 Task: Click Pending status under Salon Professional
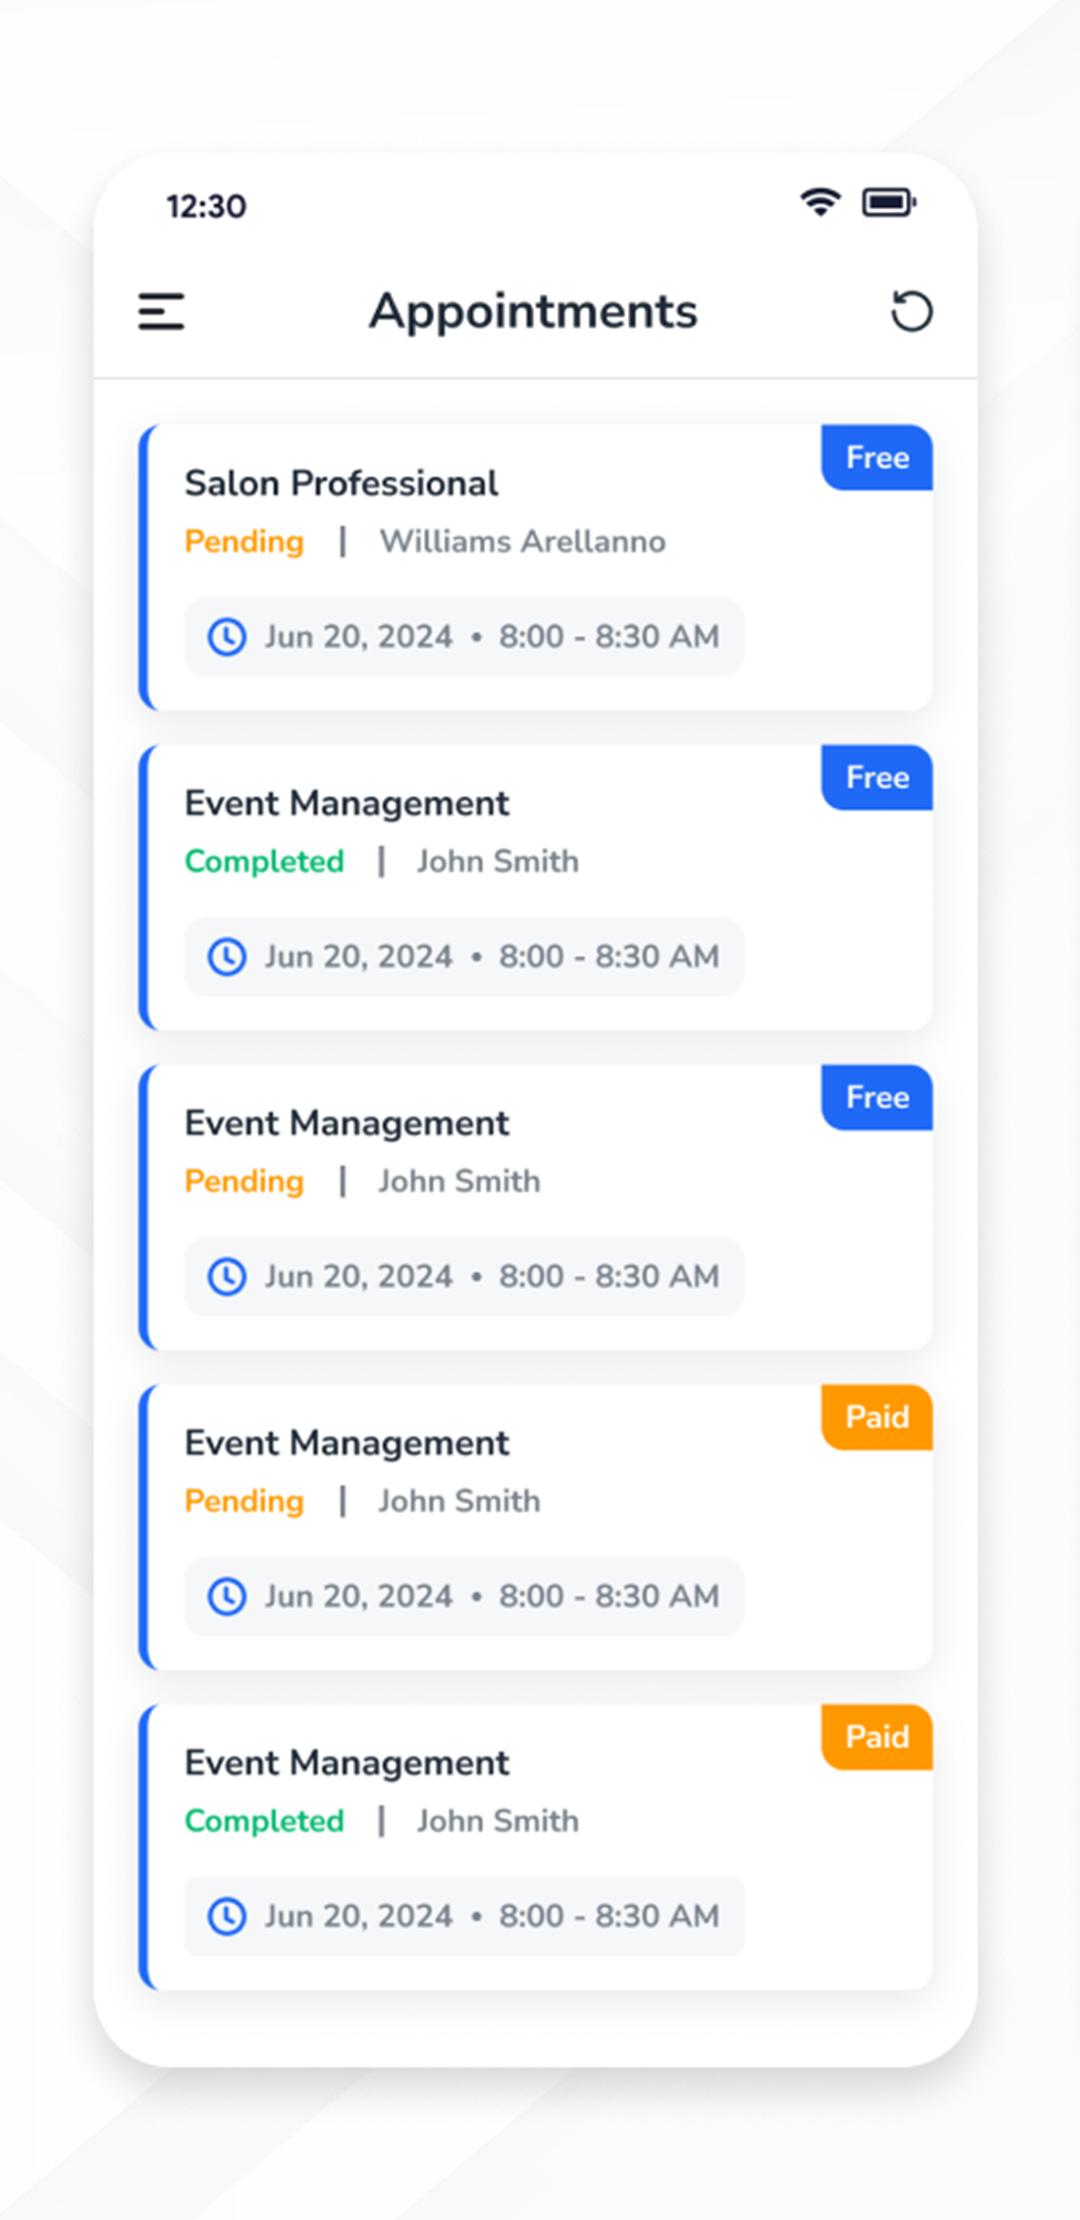point(244,542)
